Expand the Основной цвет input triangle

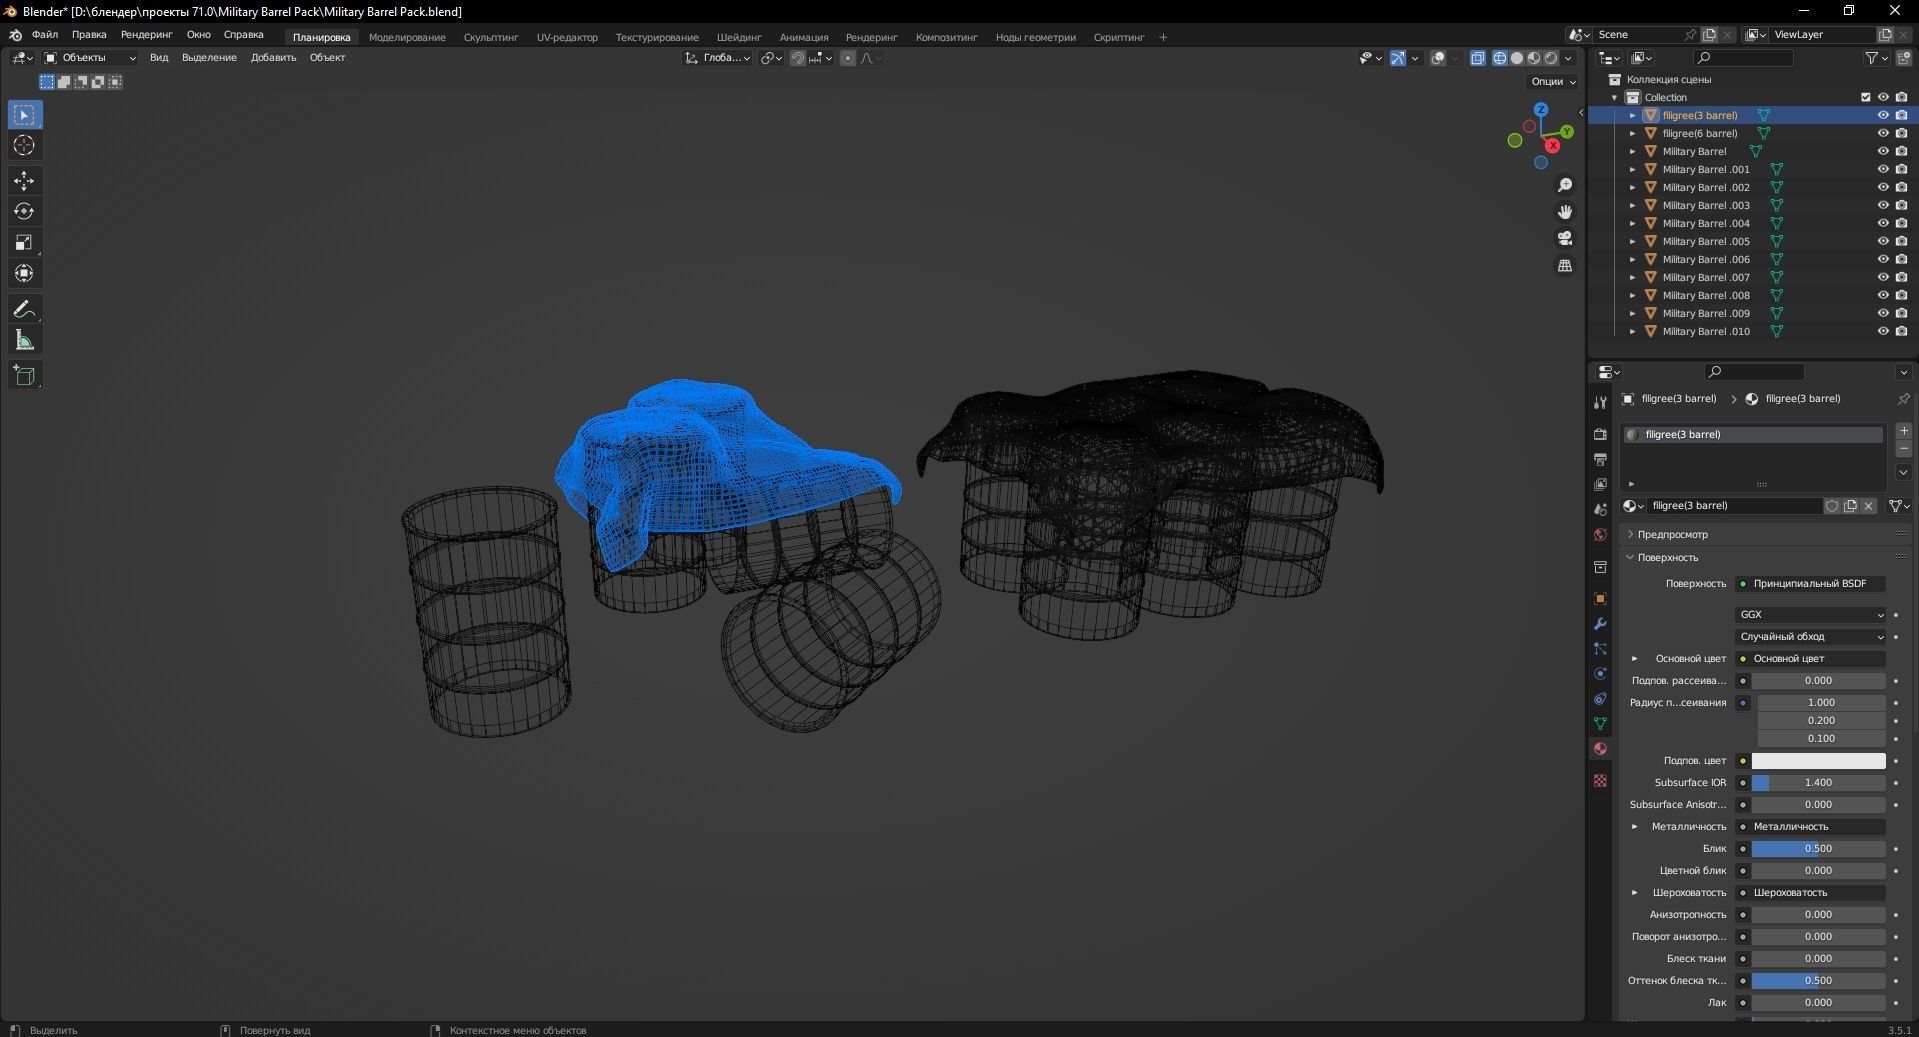(1635, 659)
